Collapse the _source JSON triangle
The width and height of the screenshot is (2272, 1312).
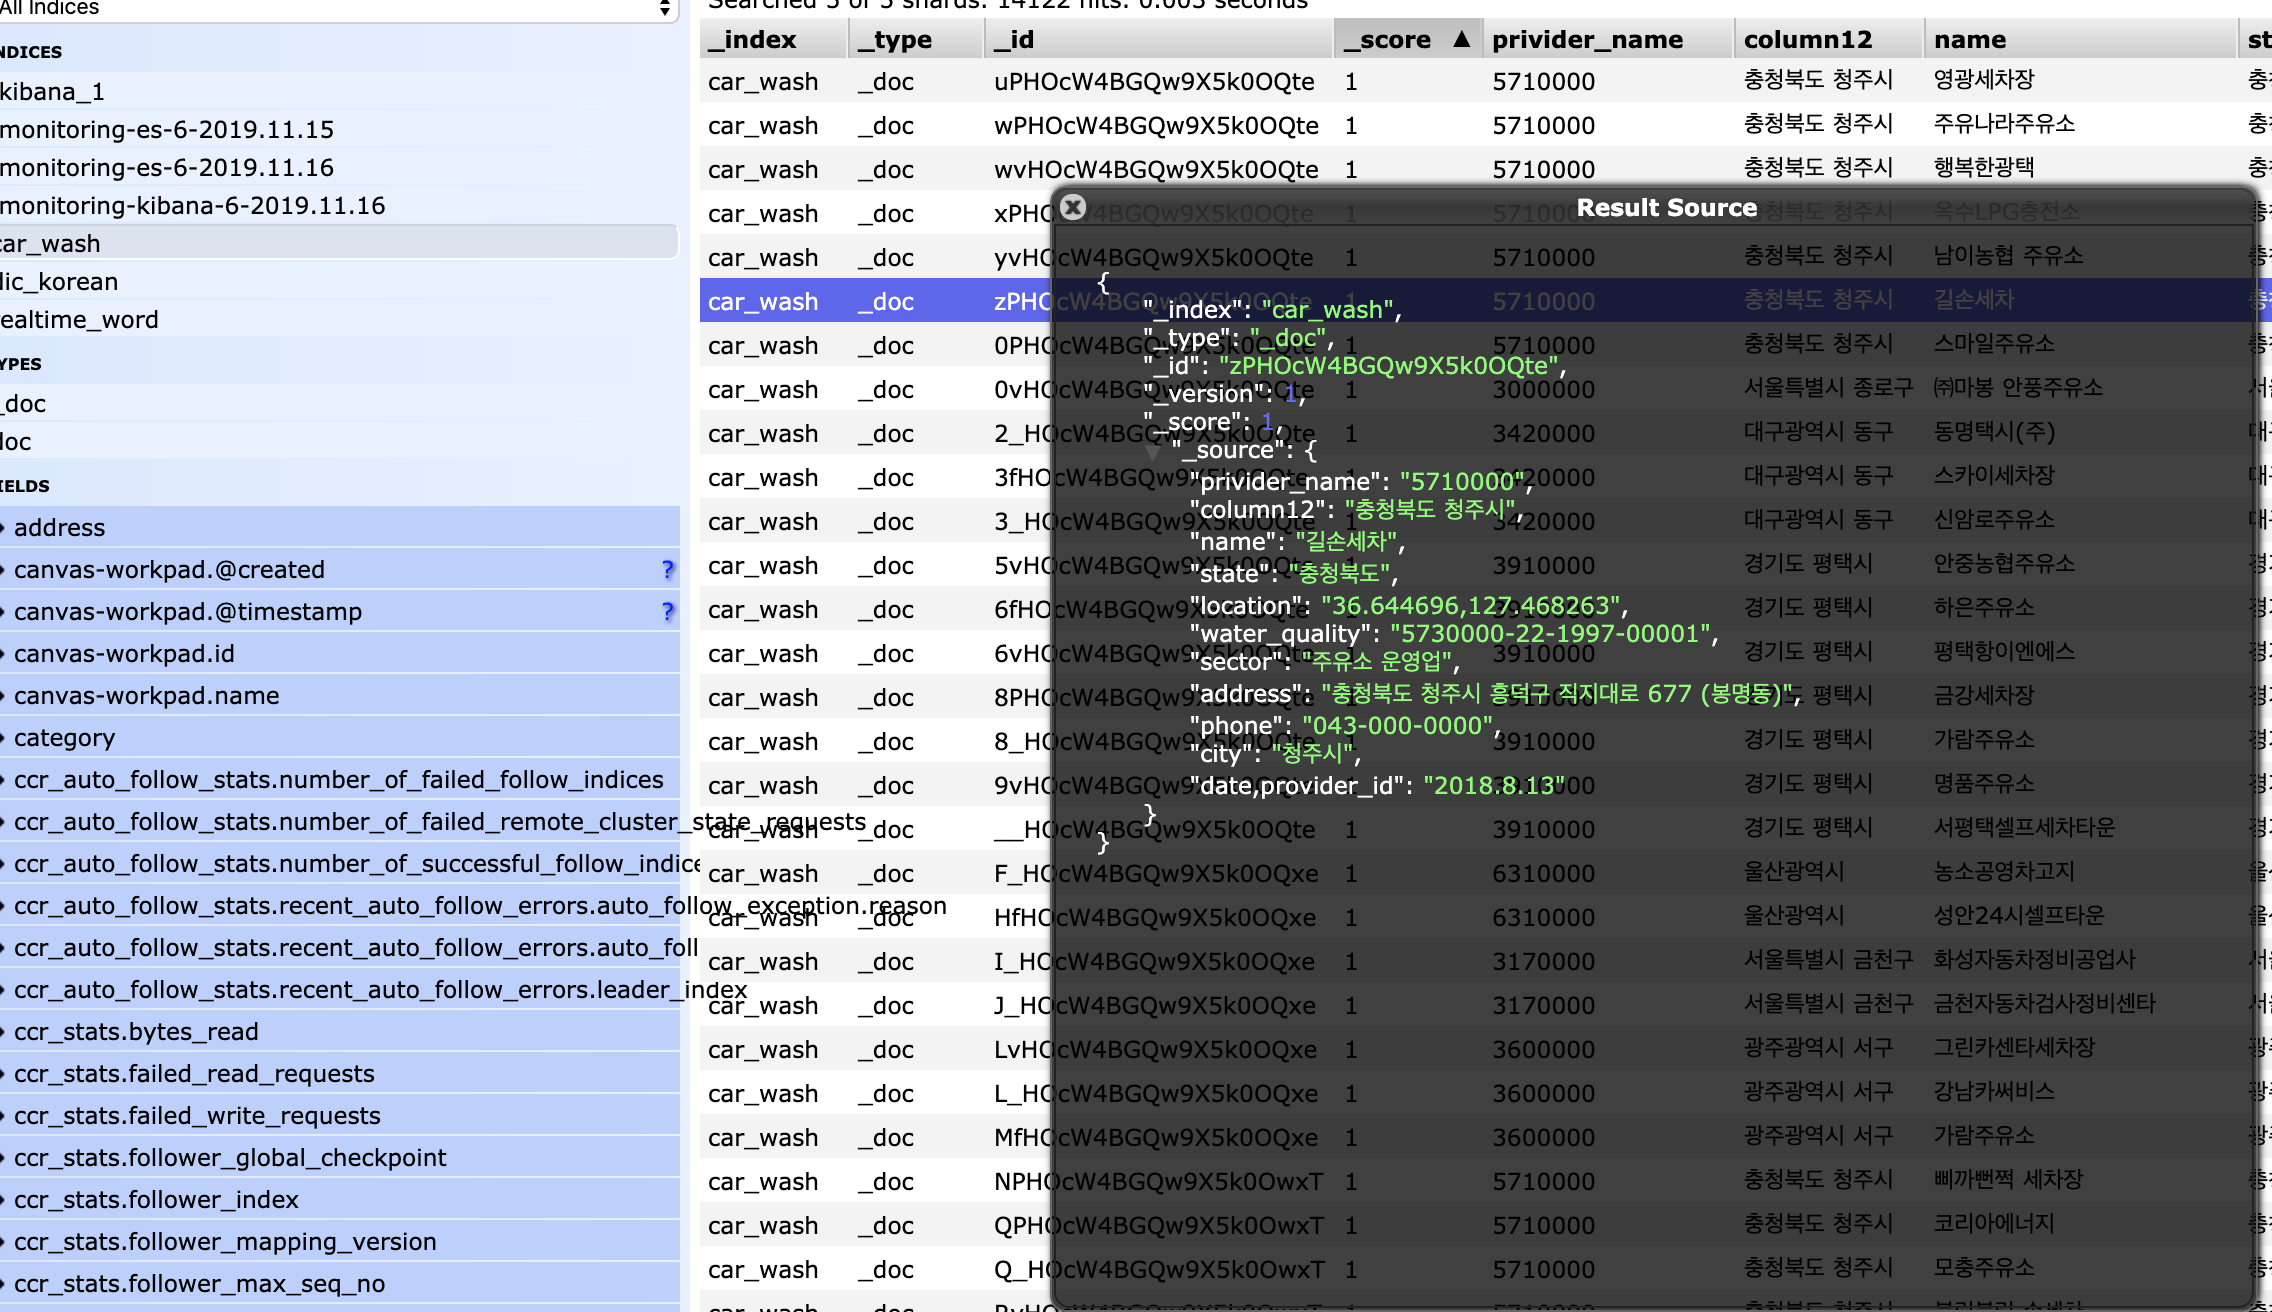[x=1153, y=451]
